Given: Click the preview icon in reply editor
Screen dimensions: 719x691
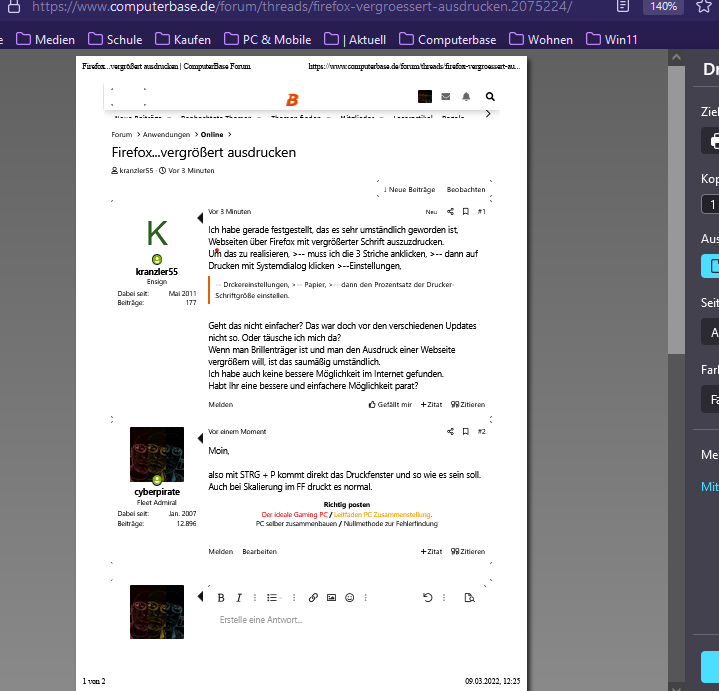Looking at the screenshot, I should (x=469, y=597).
